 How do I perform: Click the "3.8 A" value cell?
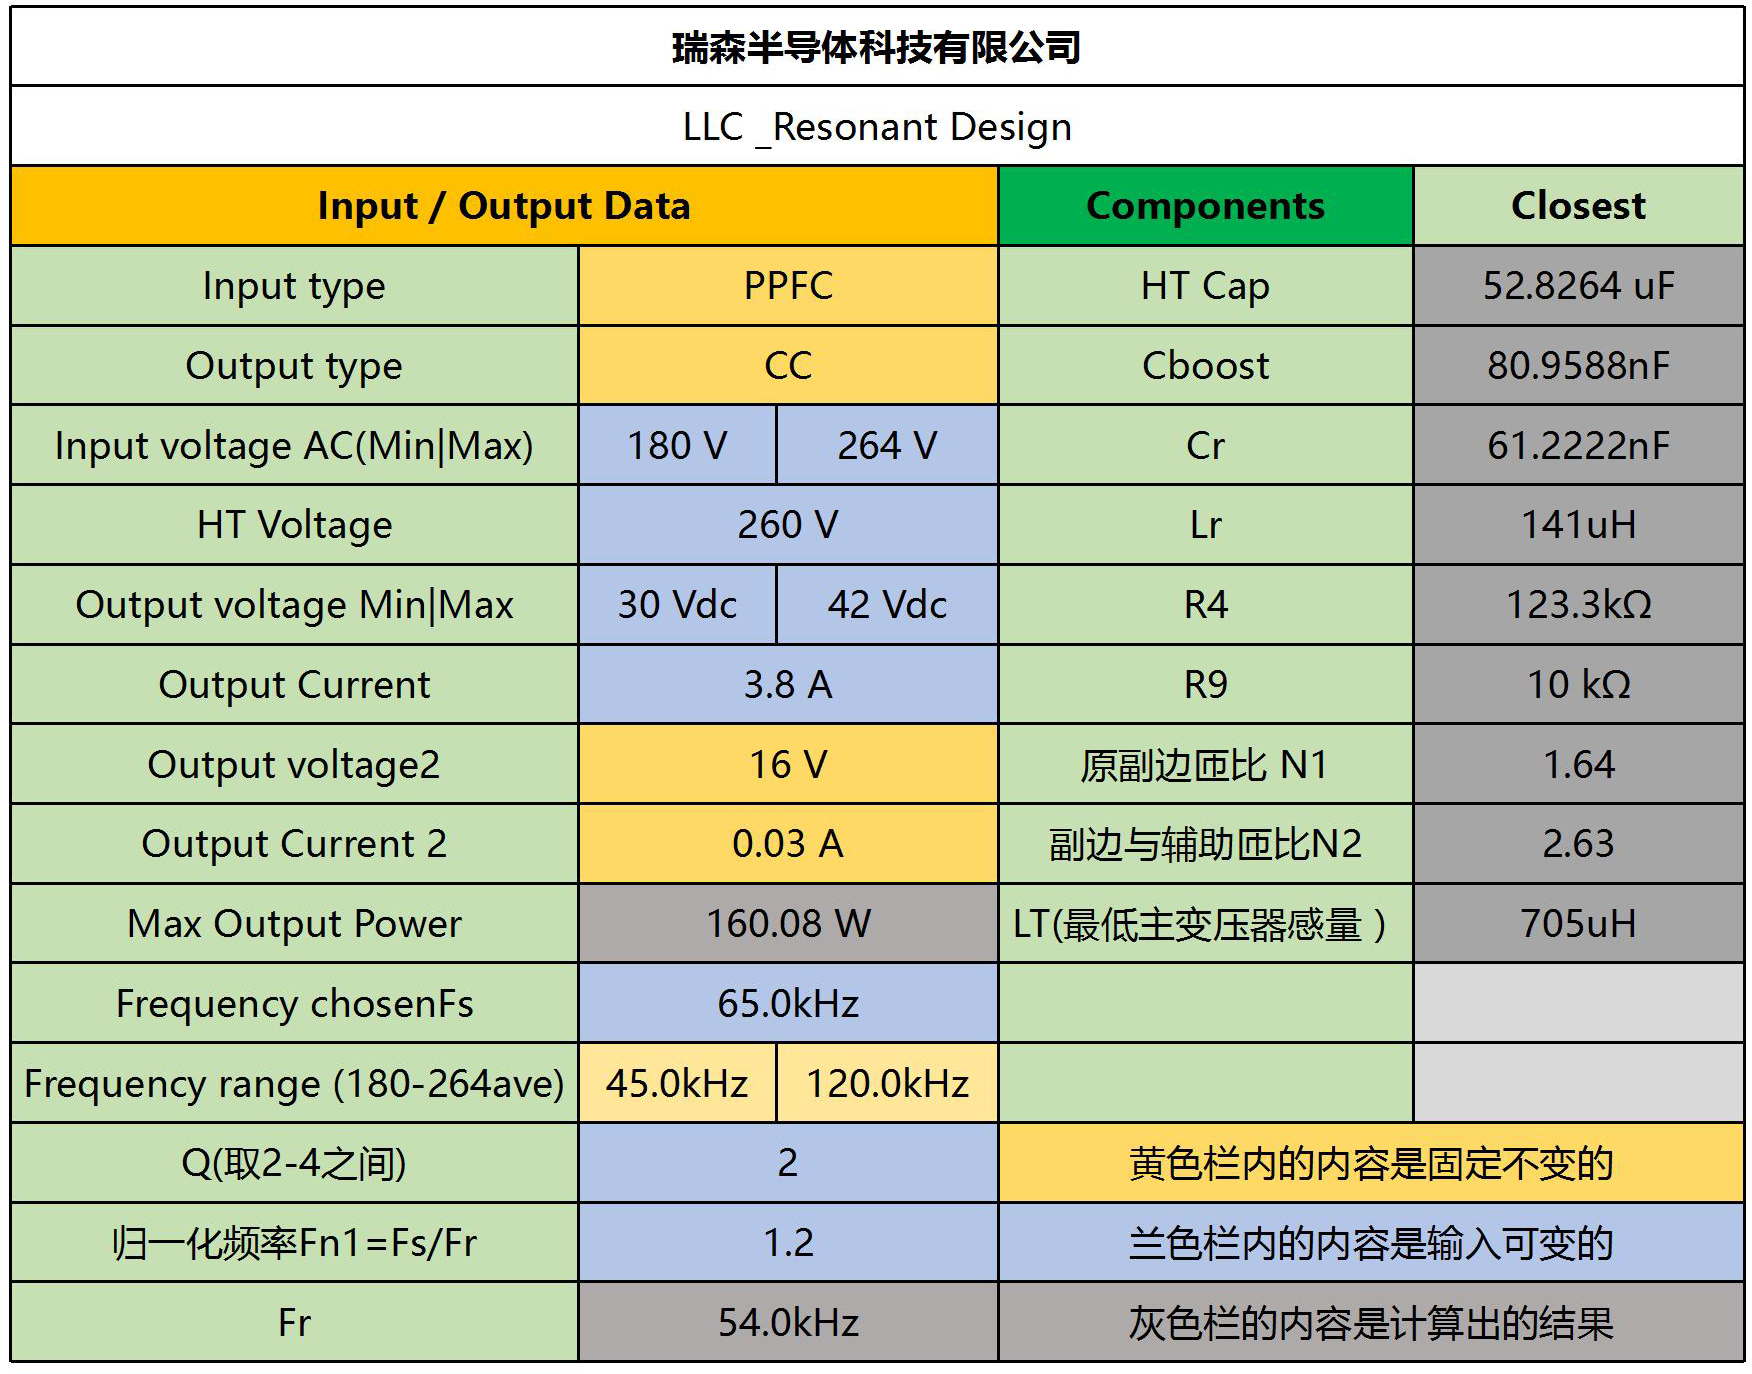[x=788, y=685]
